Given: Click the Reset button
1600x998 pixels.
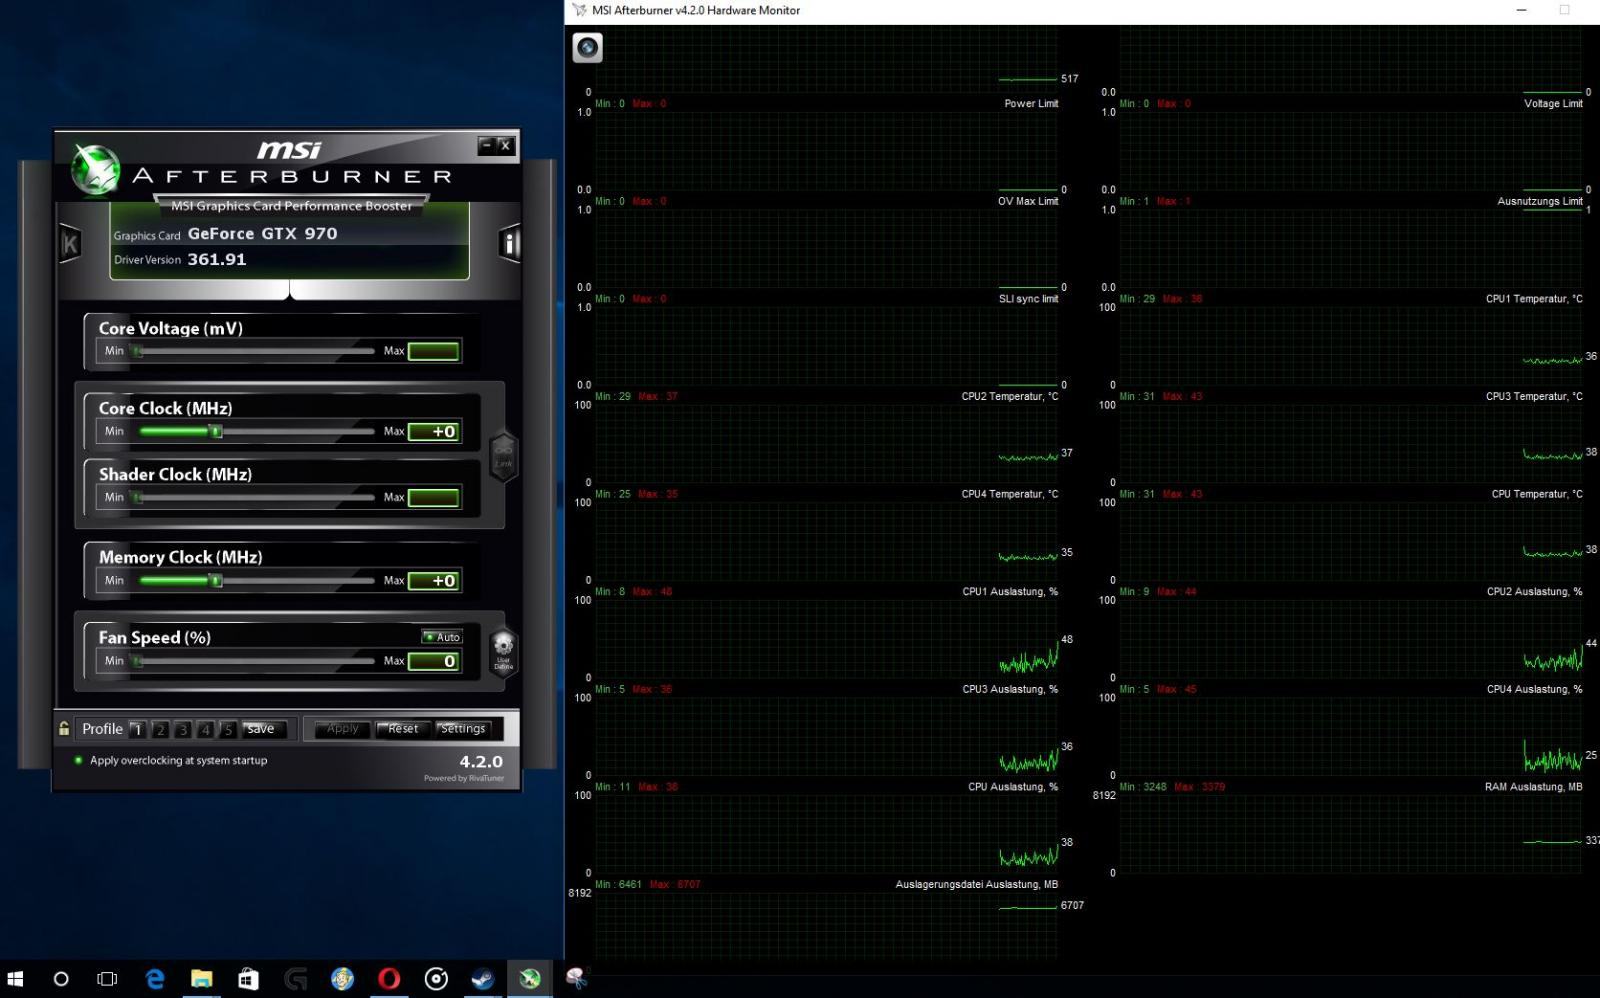Looking at the screenshot, I should 403,729.
